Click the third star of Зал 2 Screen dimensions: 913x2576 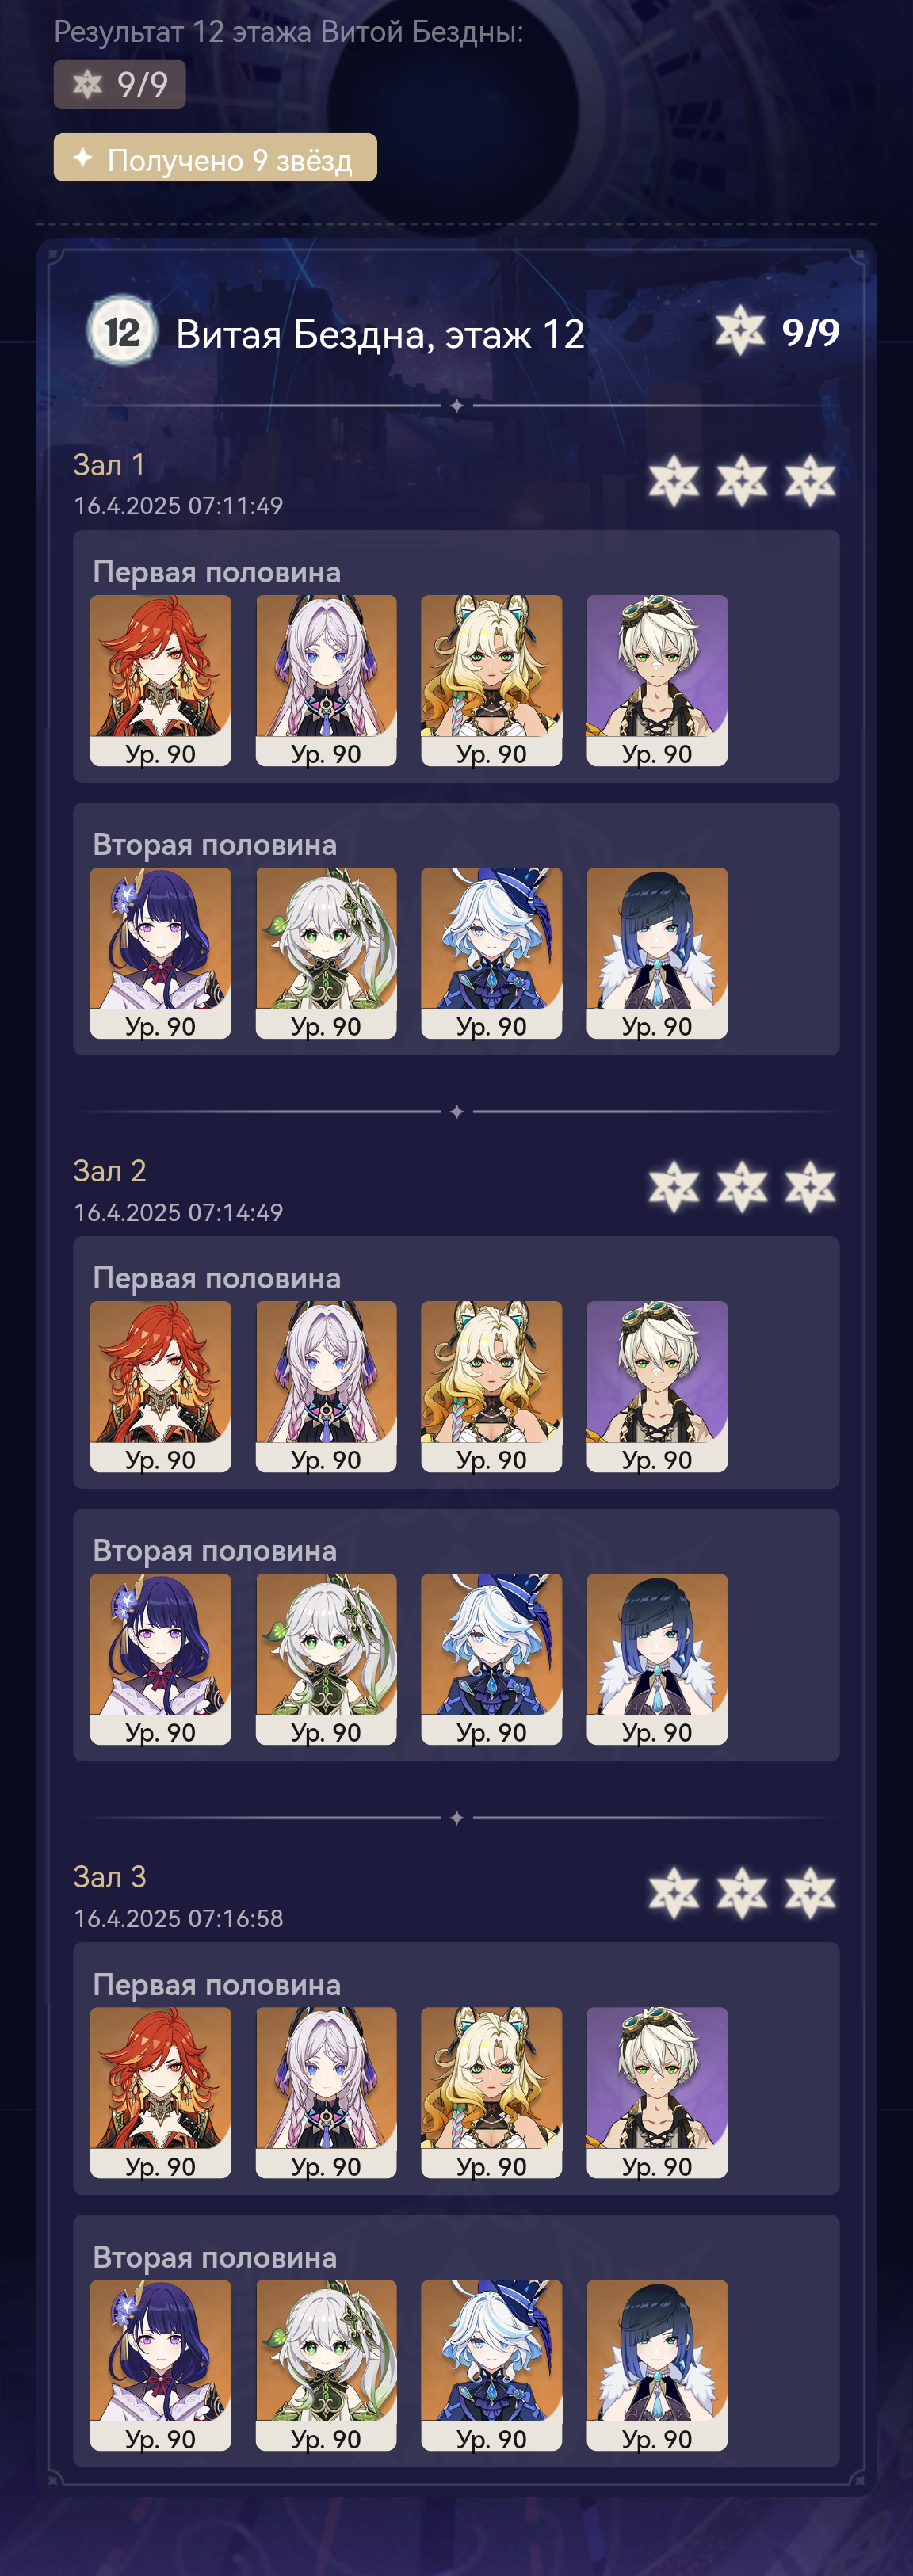[x=810, y=1187]
